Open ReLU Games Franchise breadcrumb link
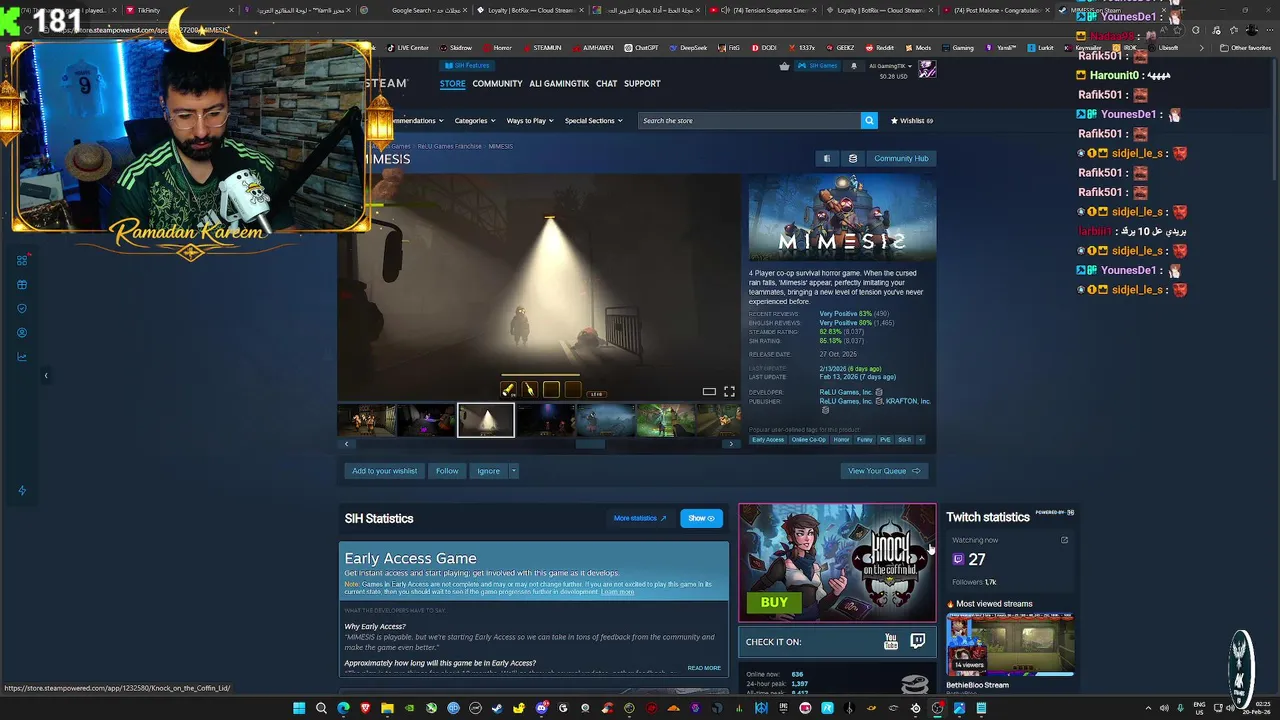Image resolution: width=1280 pixels, height=720 pixels. click(x=449, y=146)
